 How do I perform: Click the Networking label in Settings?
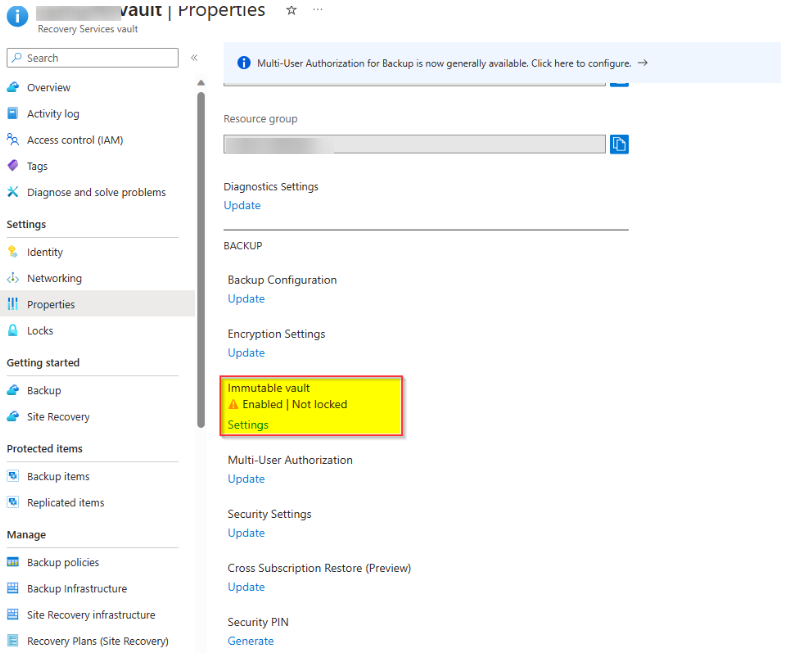pyautogui.click(x=54, y=278)
